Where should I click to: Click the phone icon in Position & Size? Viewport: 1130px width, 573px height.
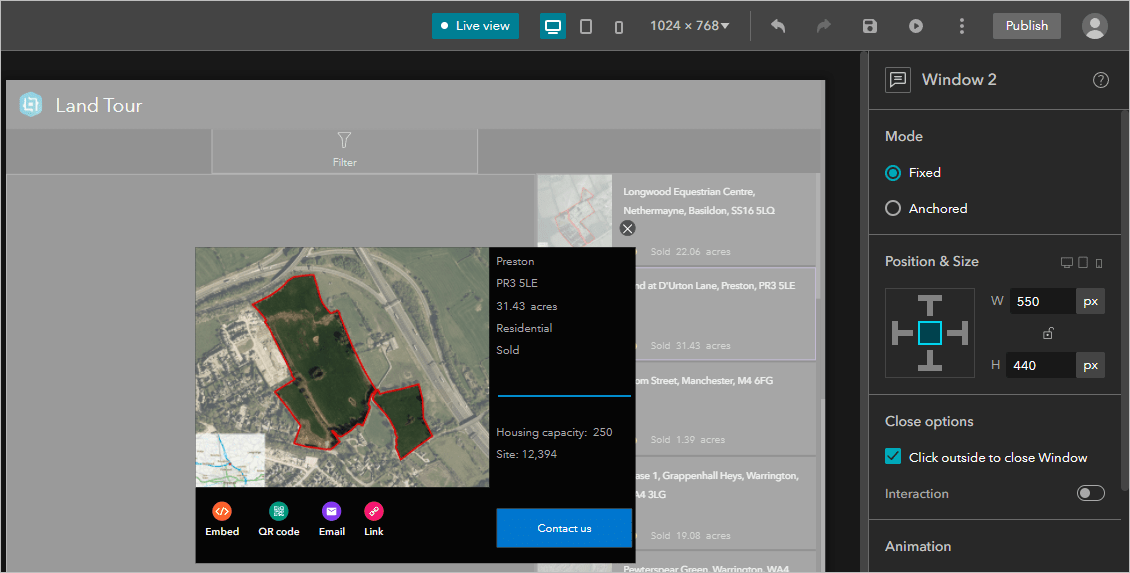click(1099, 263)
